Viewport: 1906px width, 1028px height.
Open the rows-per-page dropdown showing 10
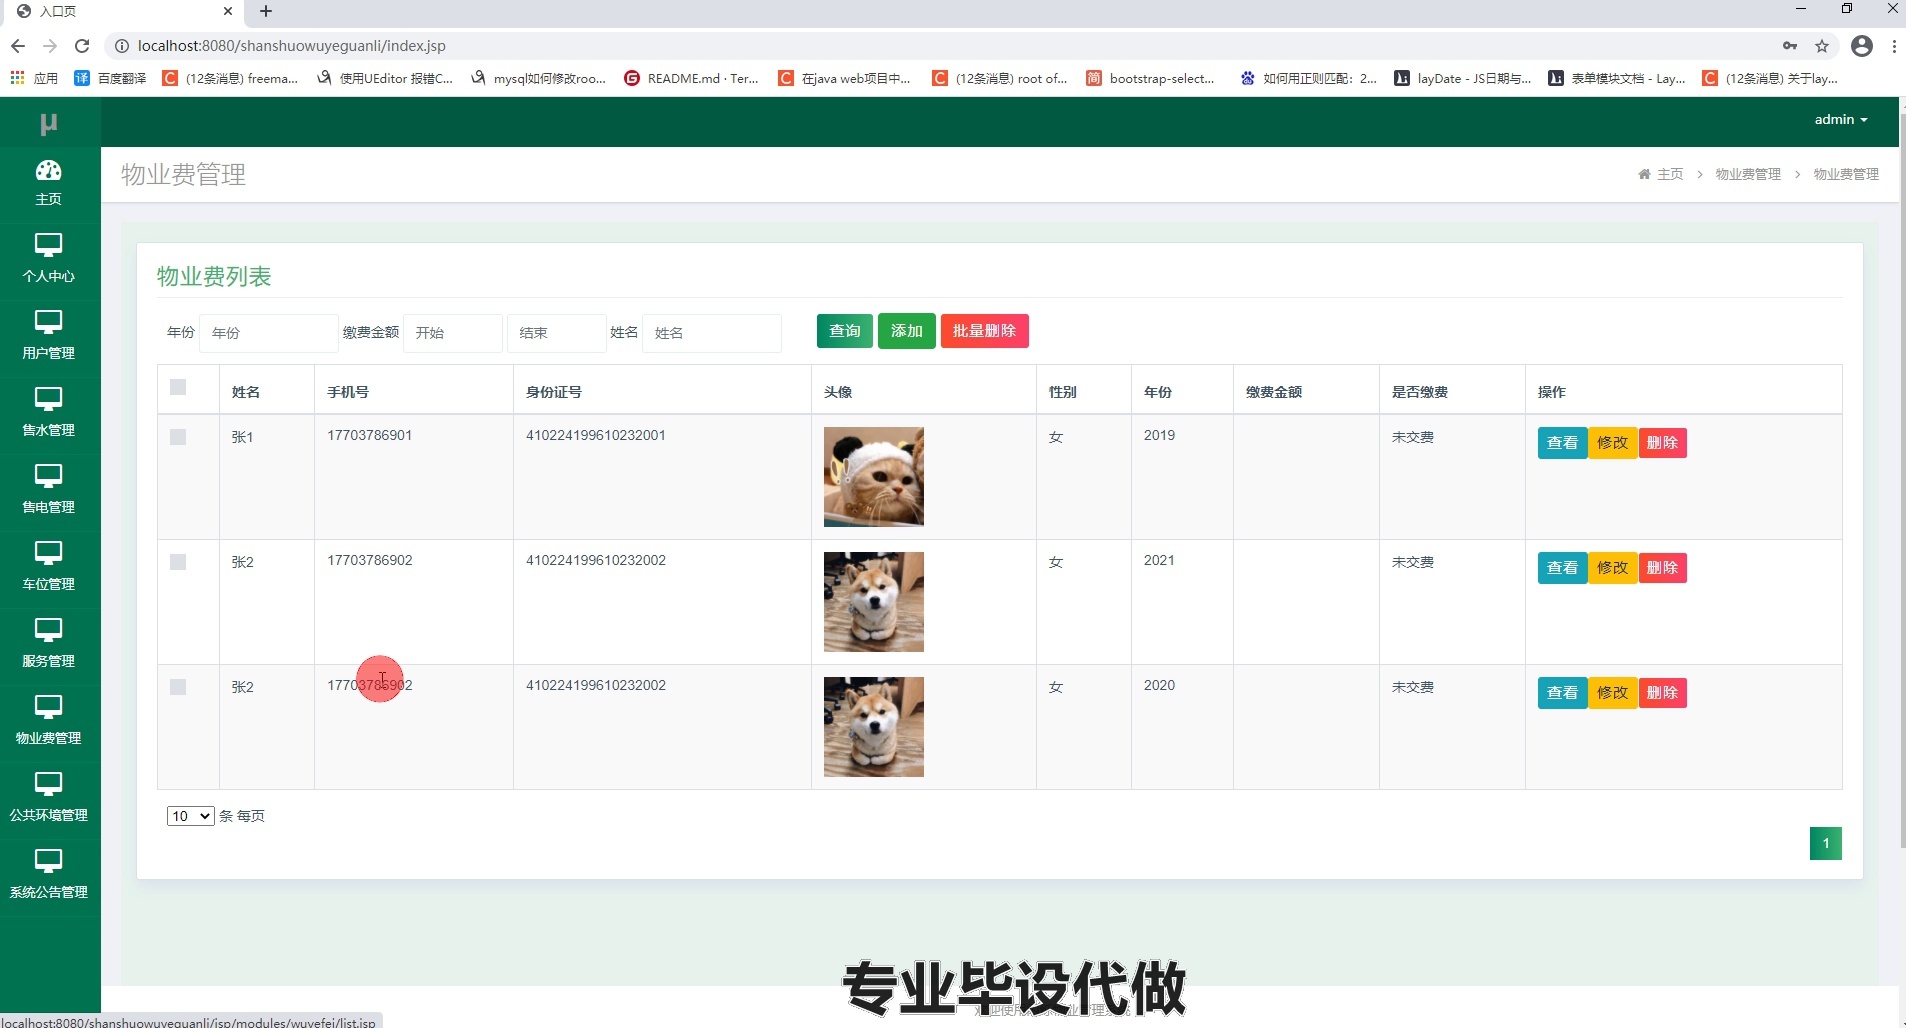pos(190,816)
